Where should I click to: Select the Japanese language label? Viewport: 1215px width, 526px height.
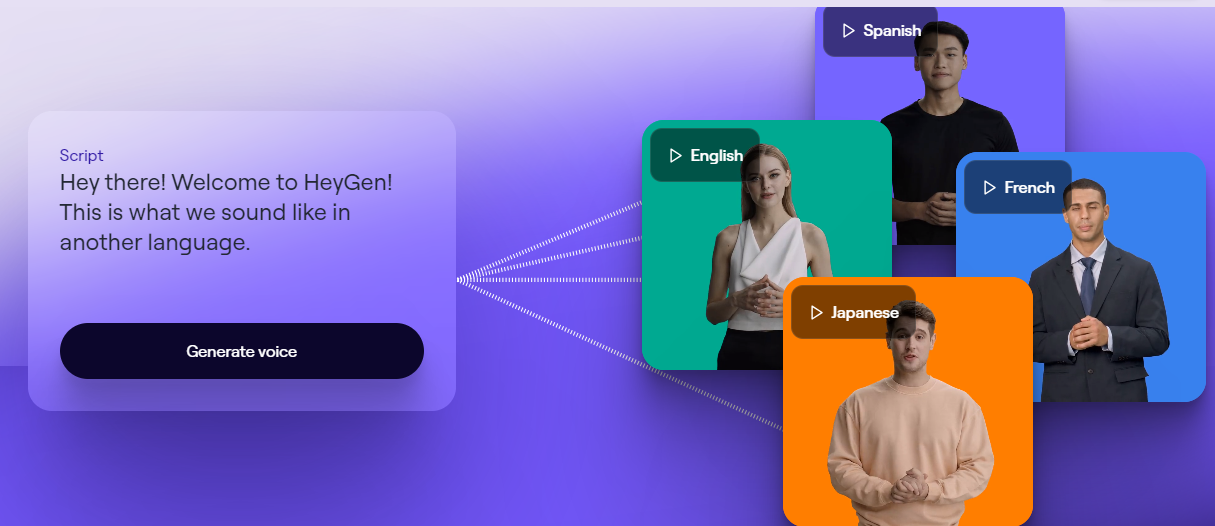(x=865, y=313)
